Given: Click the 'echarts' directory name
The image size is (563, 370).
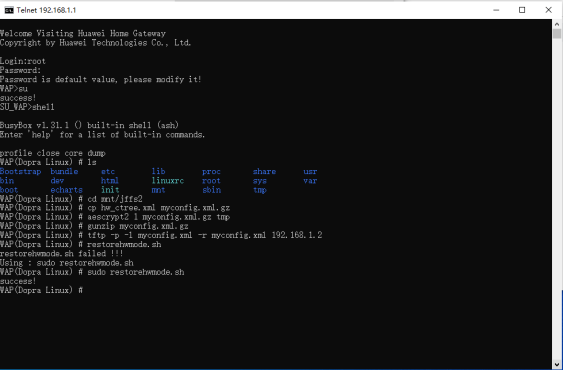Looking at the screenshot, I should (x=66, y=190).
